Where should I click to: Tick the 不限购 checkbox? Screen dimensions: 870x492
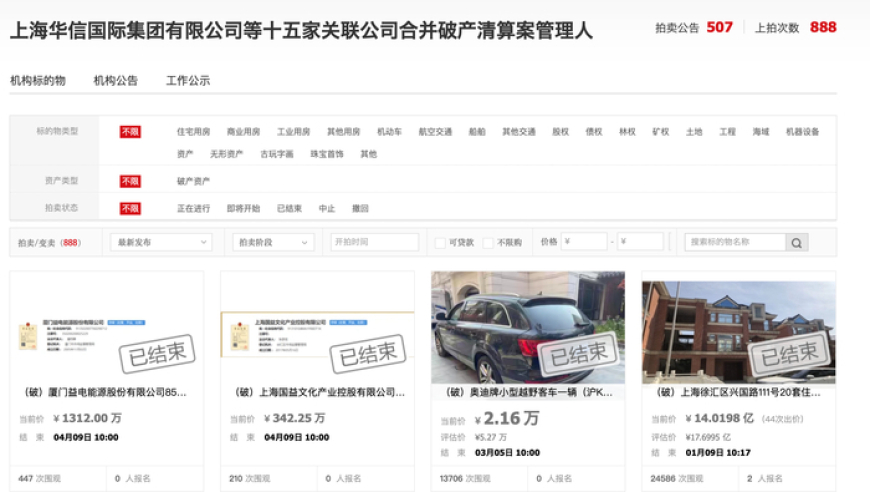point(488,242)
